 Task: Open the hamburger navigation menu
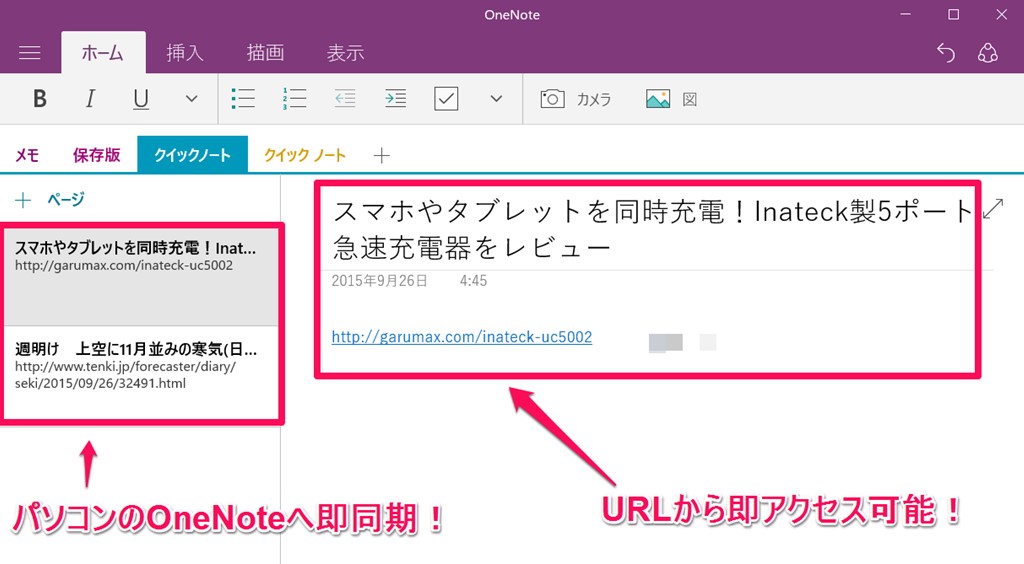(30, 53)
